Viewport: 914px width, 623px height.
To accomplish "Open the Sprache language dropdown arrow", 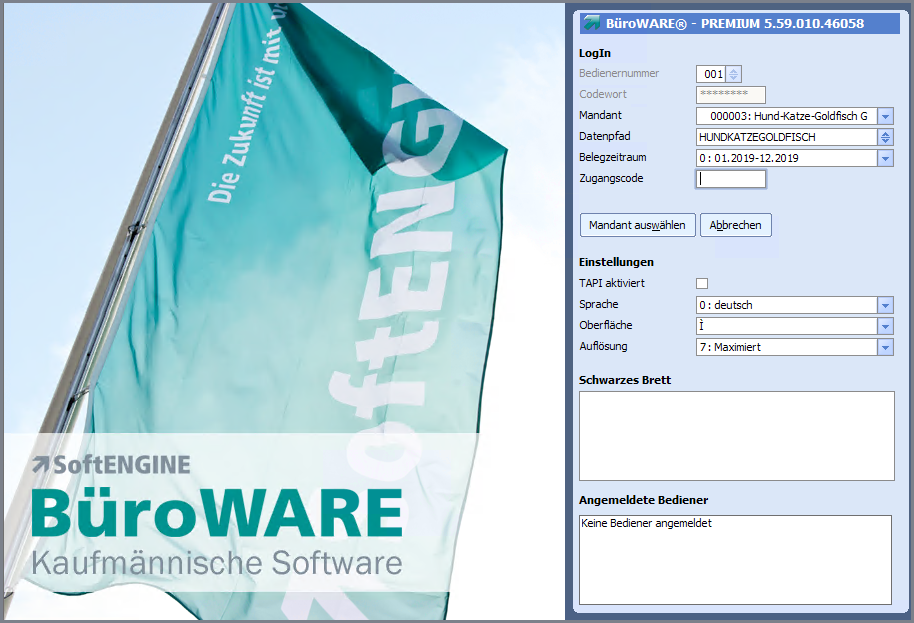I will pos(885,305).
